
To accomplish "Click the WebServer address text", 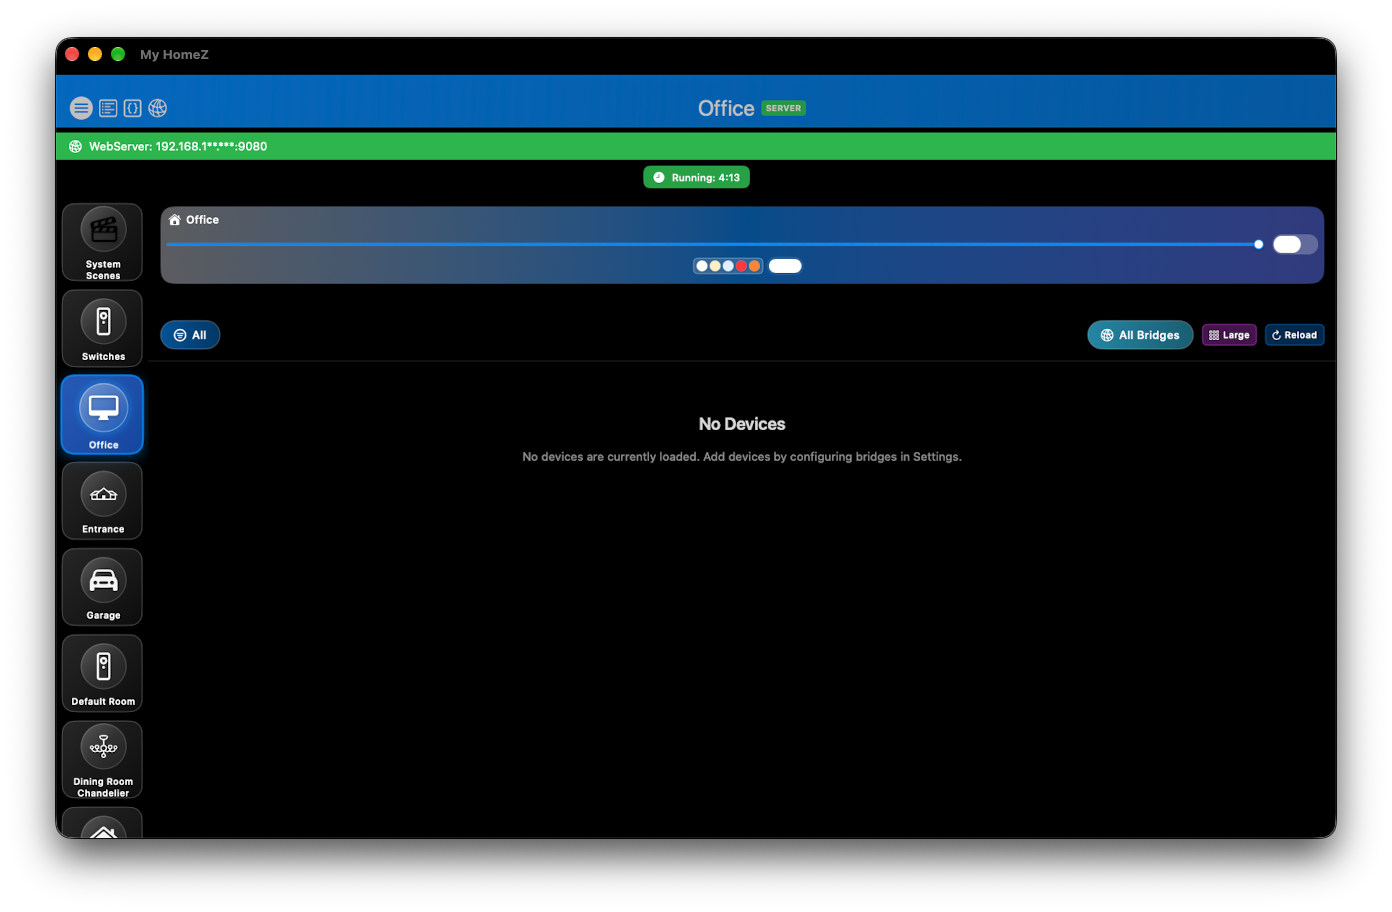I will (x=178, y=146).
